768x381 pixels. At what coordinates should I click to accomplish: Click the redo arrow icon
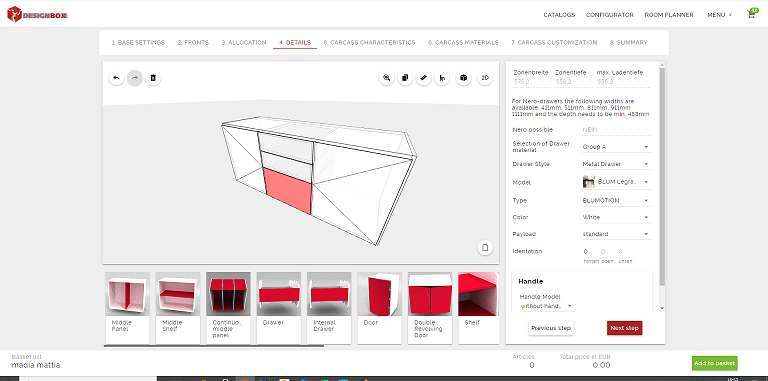(x=135, y=78)
